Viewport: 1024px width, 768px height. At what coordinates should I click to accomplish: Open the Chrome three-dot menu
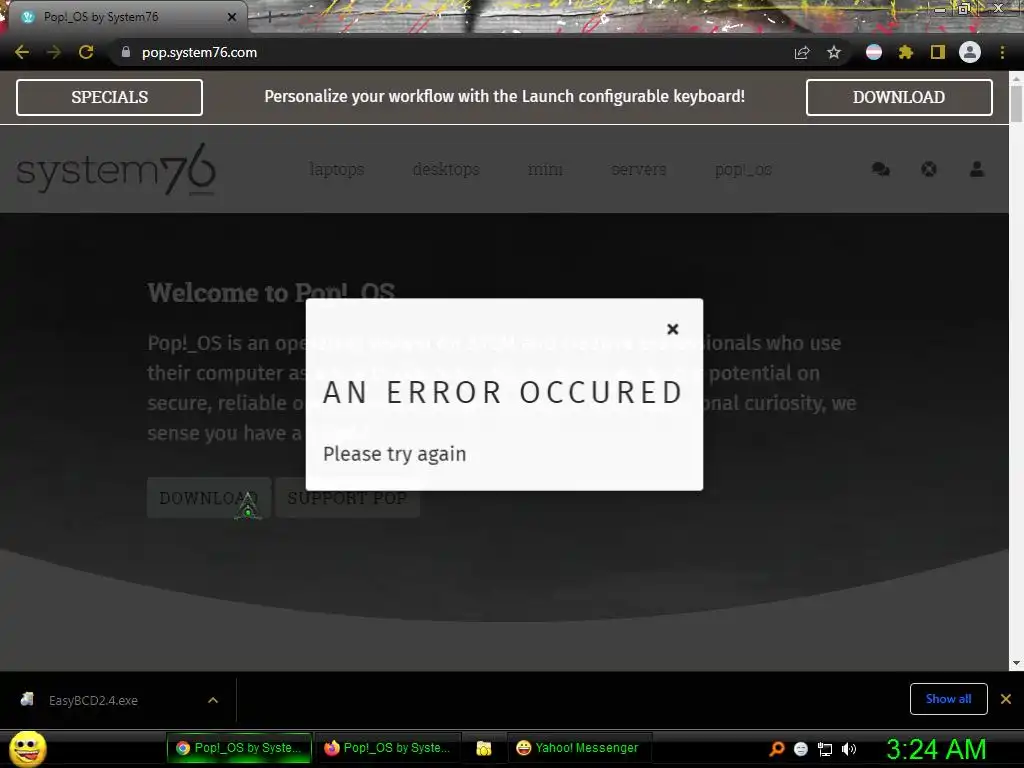click(1002, 52)
